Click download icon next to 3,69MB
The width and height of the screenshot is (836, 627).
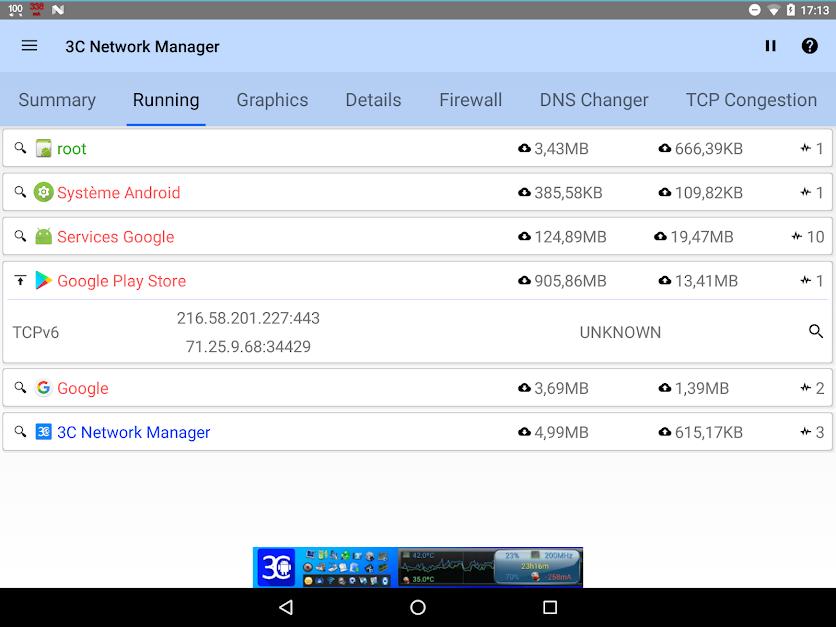click(x=524, y=388)
